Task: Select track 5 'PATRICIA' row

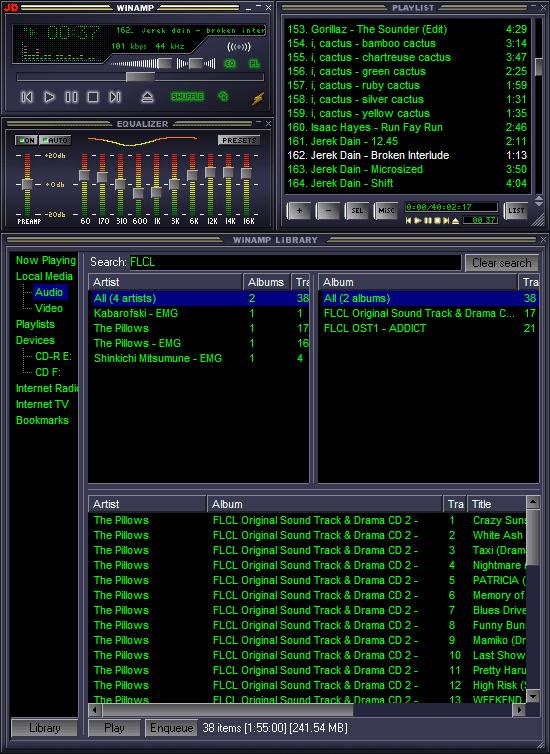Action: pos(308,580)
